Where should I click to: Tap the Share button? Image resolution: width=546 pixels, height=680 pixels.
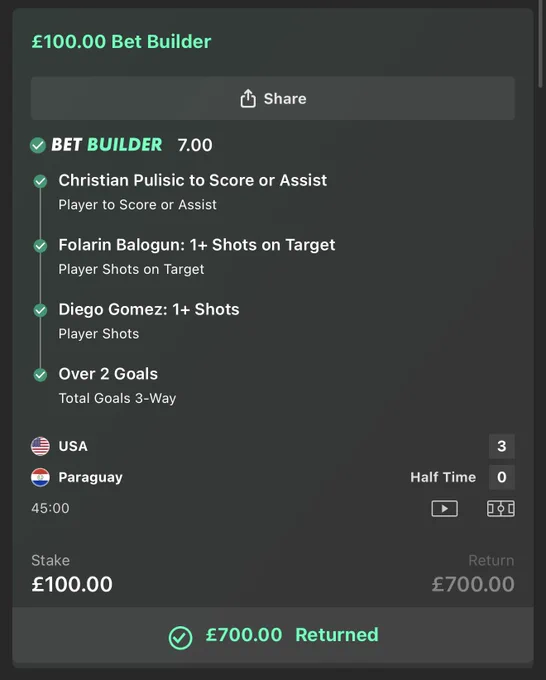pyautogui.click(x=273, y=98)
